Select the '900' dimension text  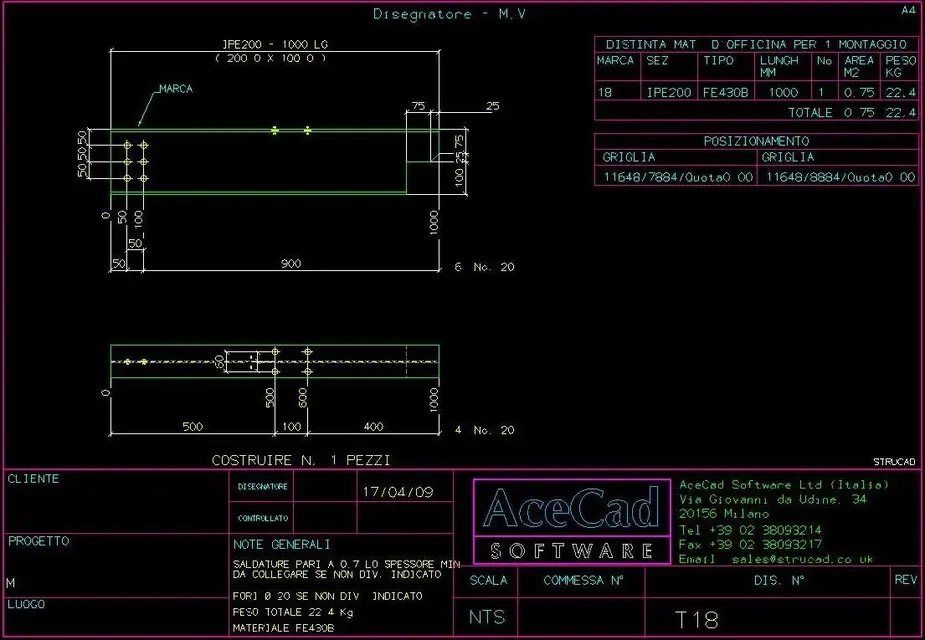291,264
